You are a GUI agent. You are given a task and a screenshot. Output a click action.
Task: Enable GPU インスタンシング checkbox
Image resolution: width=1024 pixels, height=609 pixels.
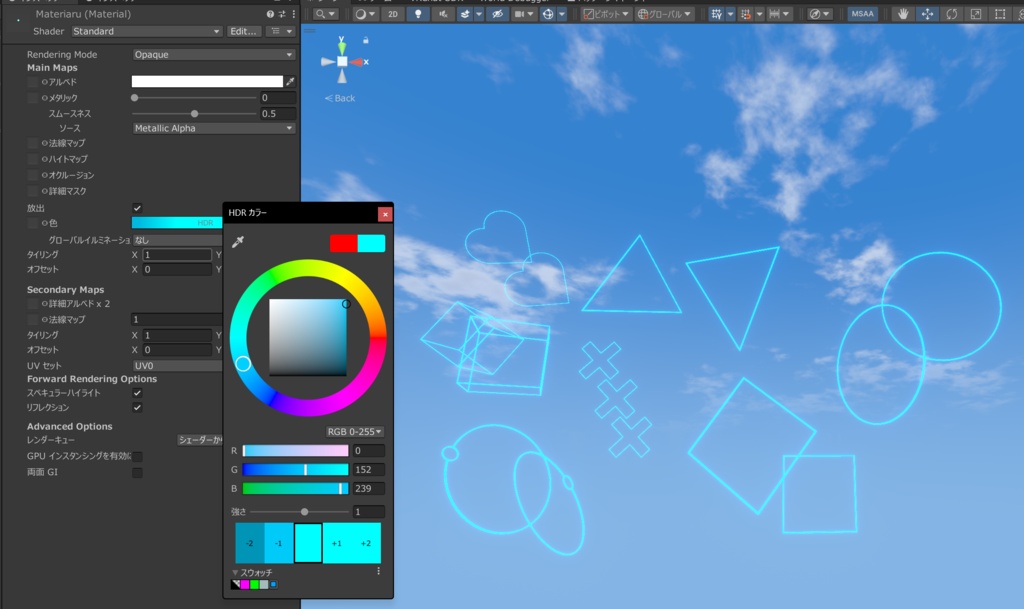click(x=137, y=456)
